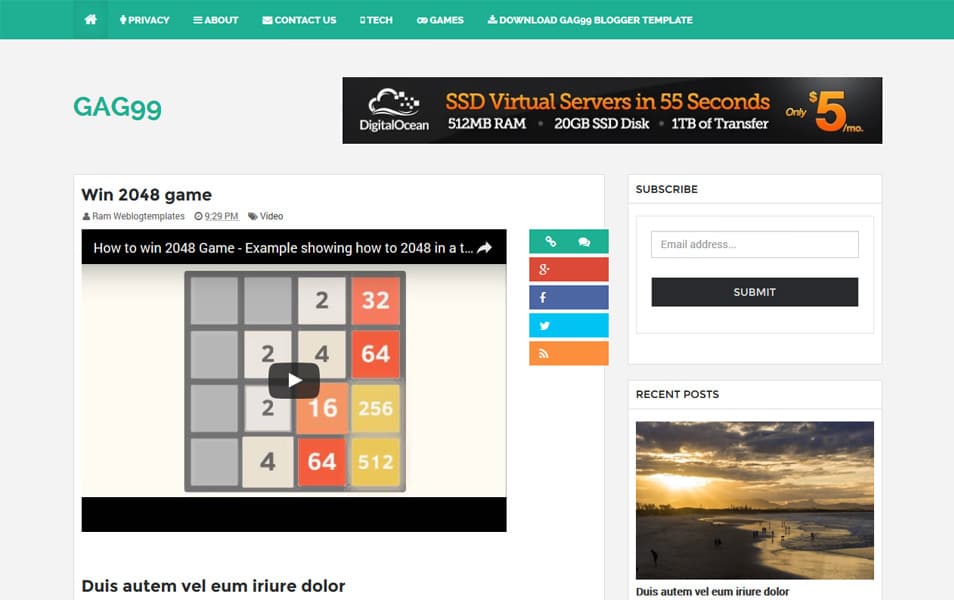Viewport: 954px width, 600px height.
Task: Download GAG99 Blogger Template link
Action: 590,20
